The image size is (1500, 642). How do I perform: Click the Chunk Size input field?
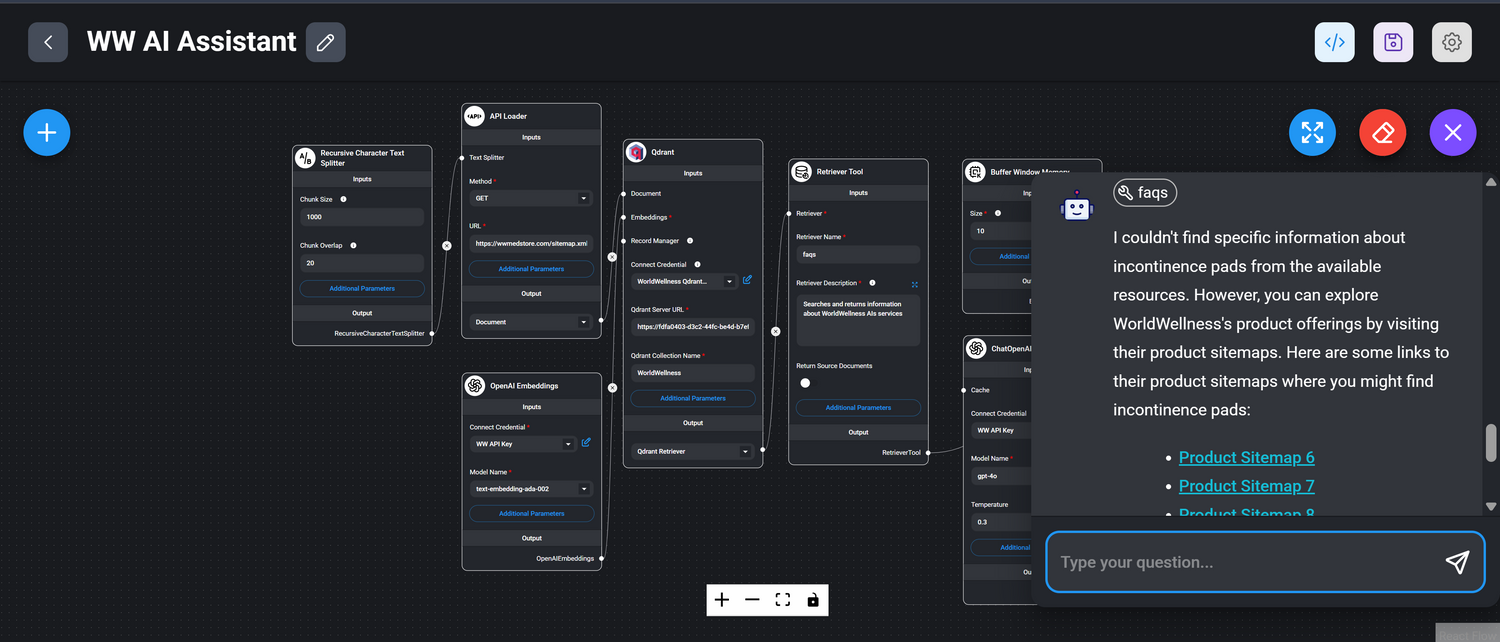coord(362,217)
